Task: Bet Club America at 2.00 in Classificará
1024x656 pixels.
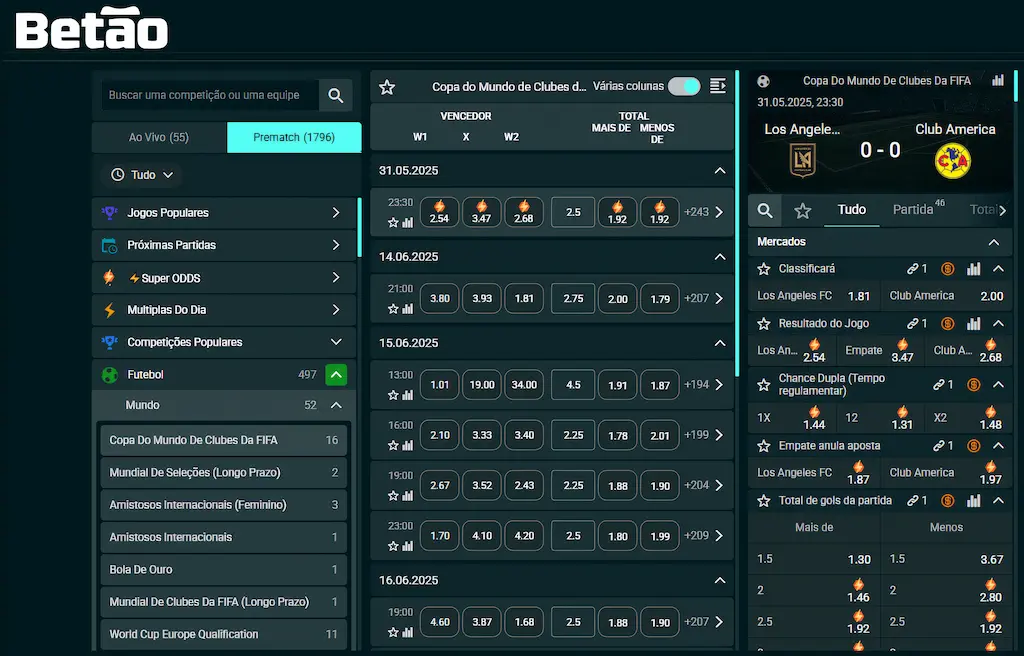Action: click(946, 296)
